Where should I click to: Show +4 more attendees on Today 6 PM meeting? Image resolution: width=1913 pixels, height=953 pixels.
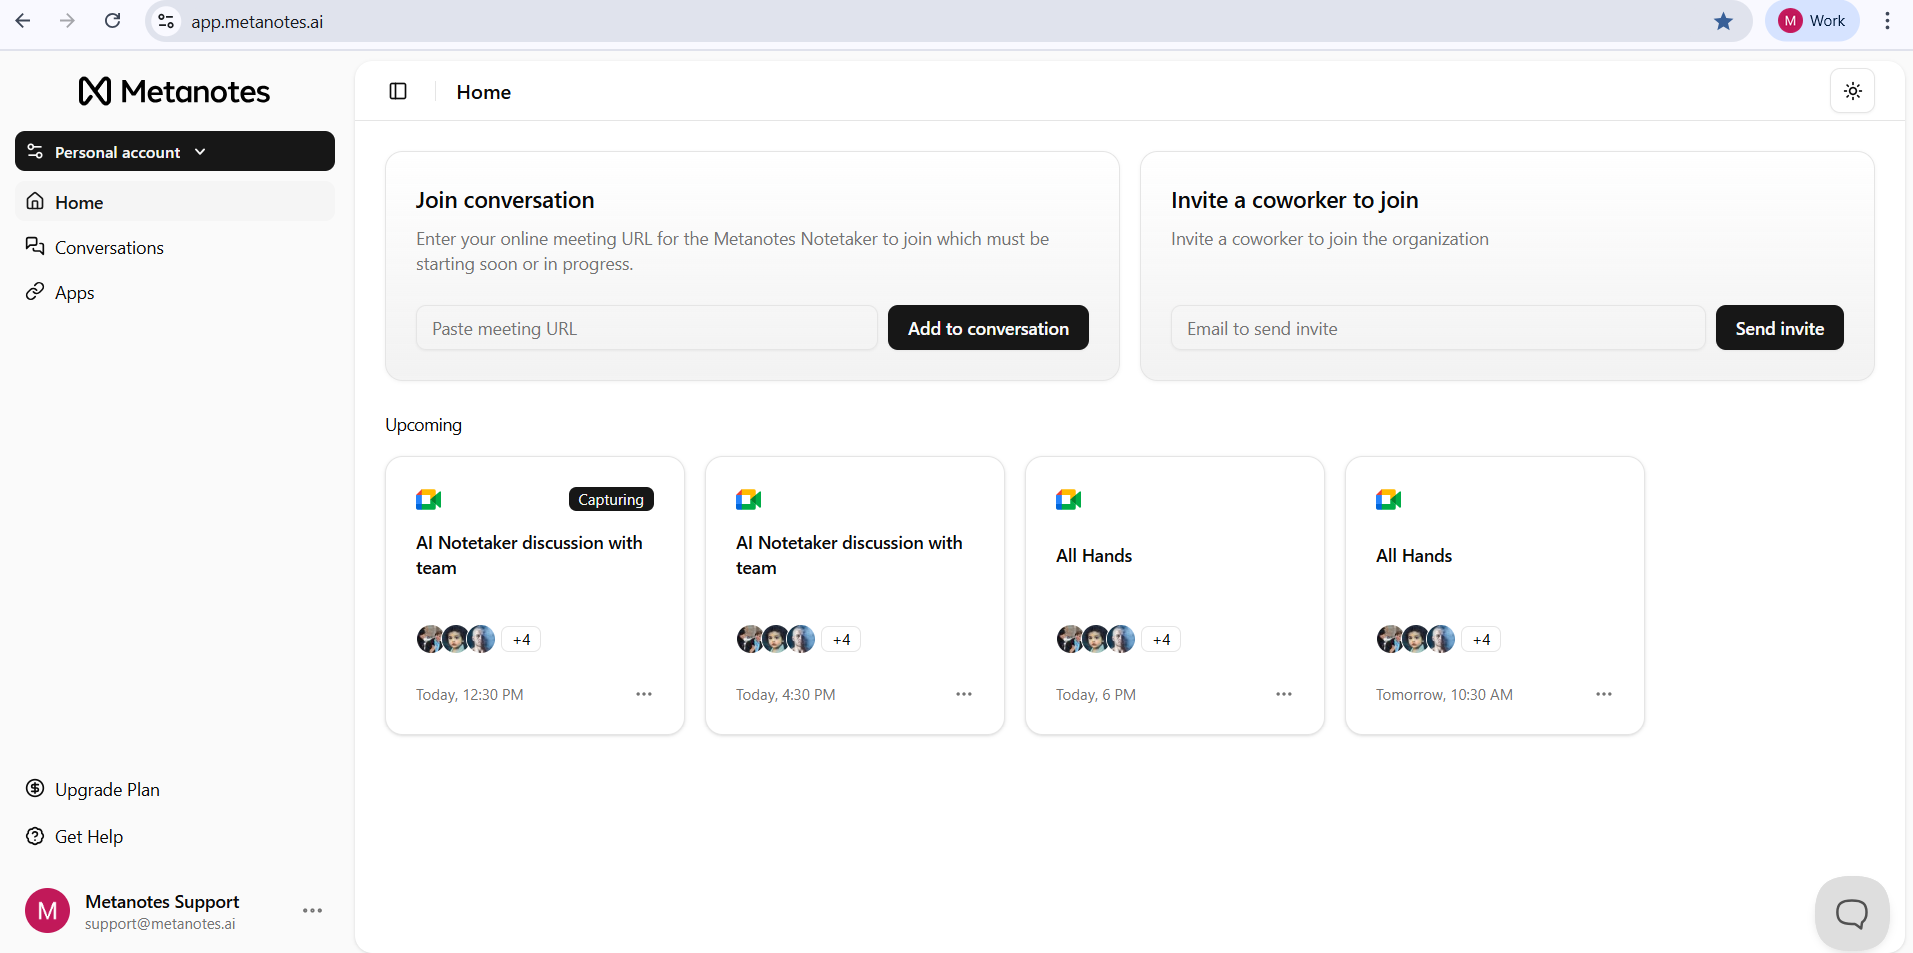(1161, 639)
